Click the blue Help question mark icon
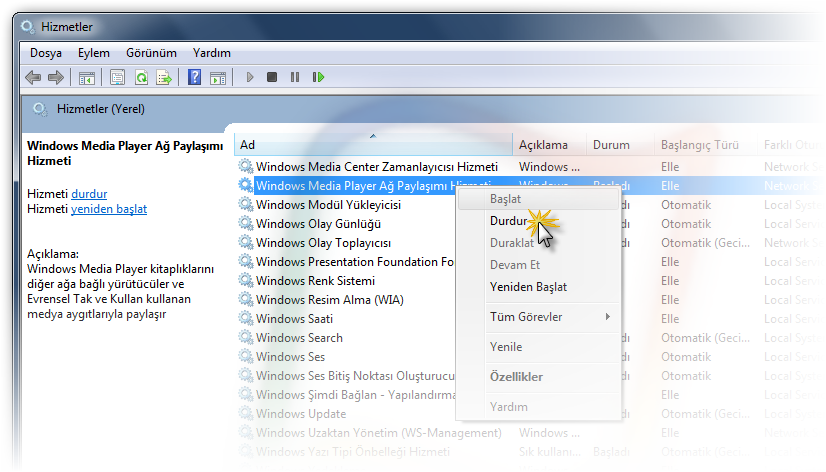The width and height of the screenshot is (826, 472). click(194, 77)
